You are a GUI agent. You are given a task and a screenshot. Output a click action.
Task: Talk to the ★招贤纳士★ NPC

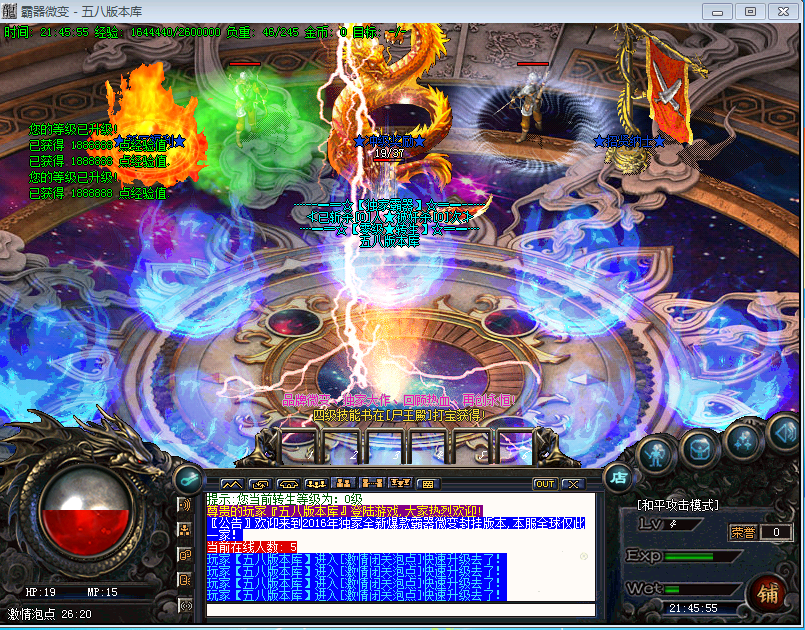(629, 141)
